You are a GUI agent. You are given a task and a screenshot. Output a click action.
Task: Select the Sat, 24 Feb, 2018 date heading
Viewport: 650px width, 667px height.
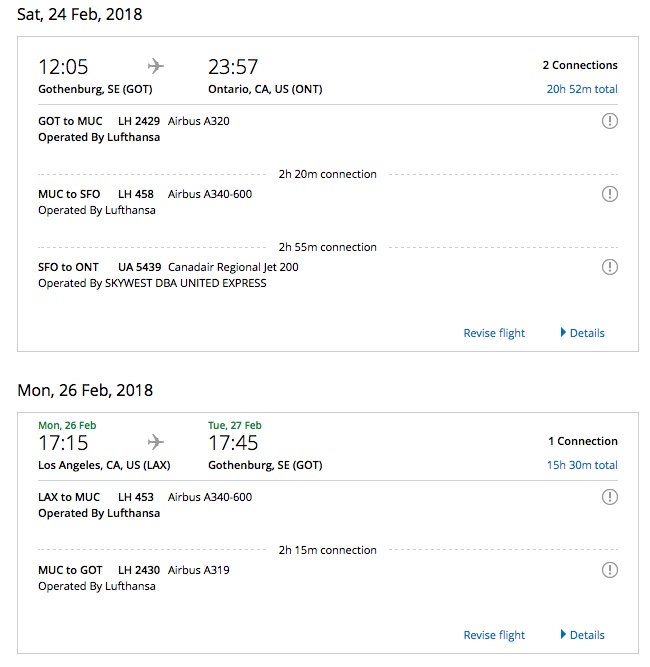coord(80,14)
